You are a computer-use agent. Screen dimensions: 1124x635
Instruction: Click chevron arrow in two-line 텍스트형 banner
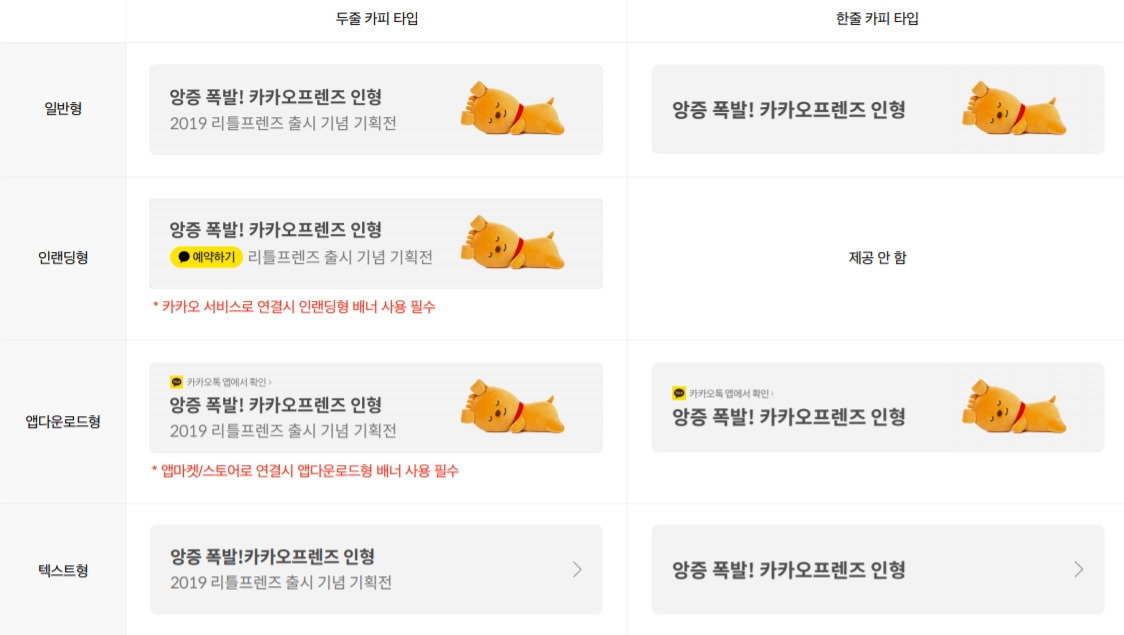point(577,570)
